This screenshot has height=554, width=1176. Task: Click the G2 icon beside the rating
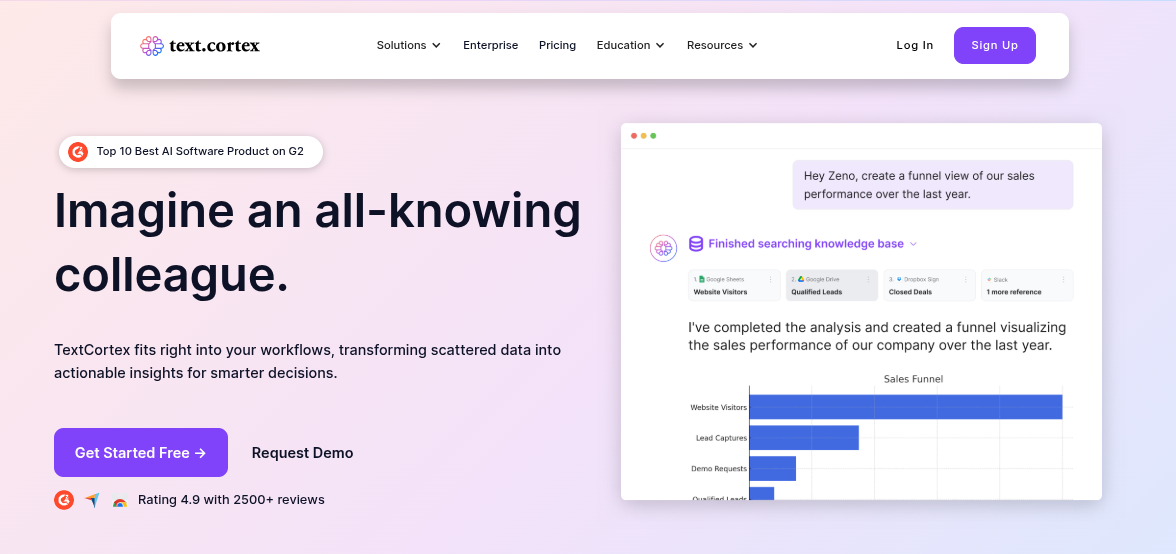click(64, 500)
